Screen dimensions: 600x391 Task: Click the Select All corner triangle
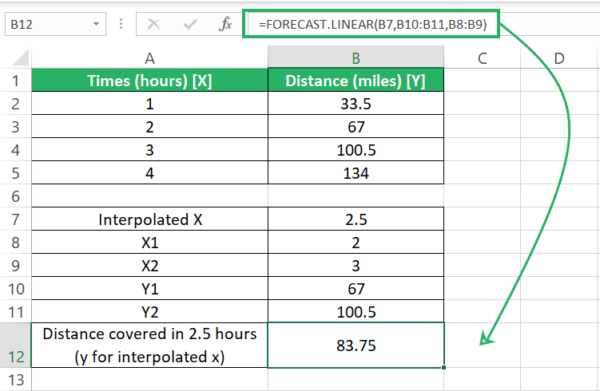pyautogui.click(x=21, y=58)
